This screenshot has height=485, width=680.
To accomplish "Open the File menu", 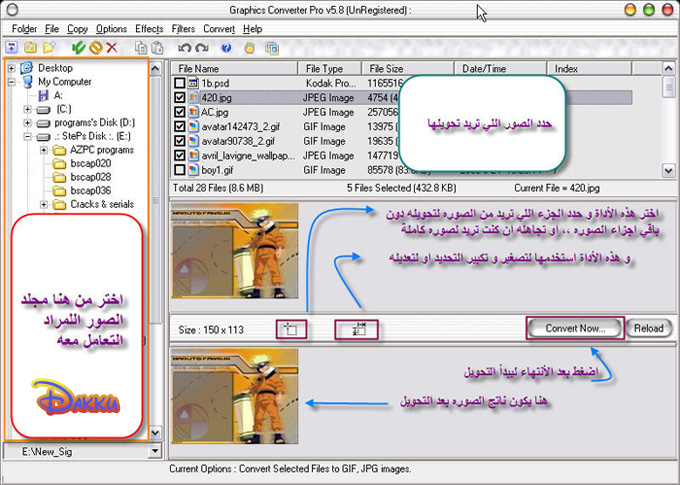I will pos(52,29).
